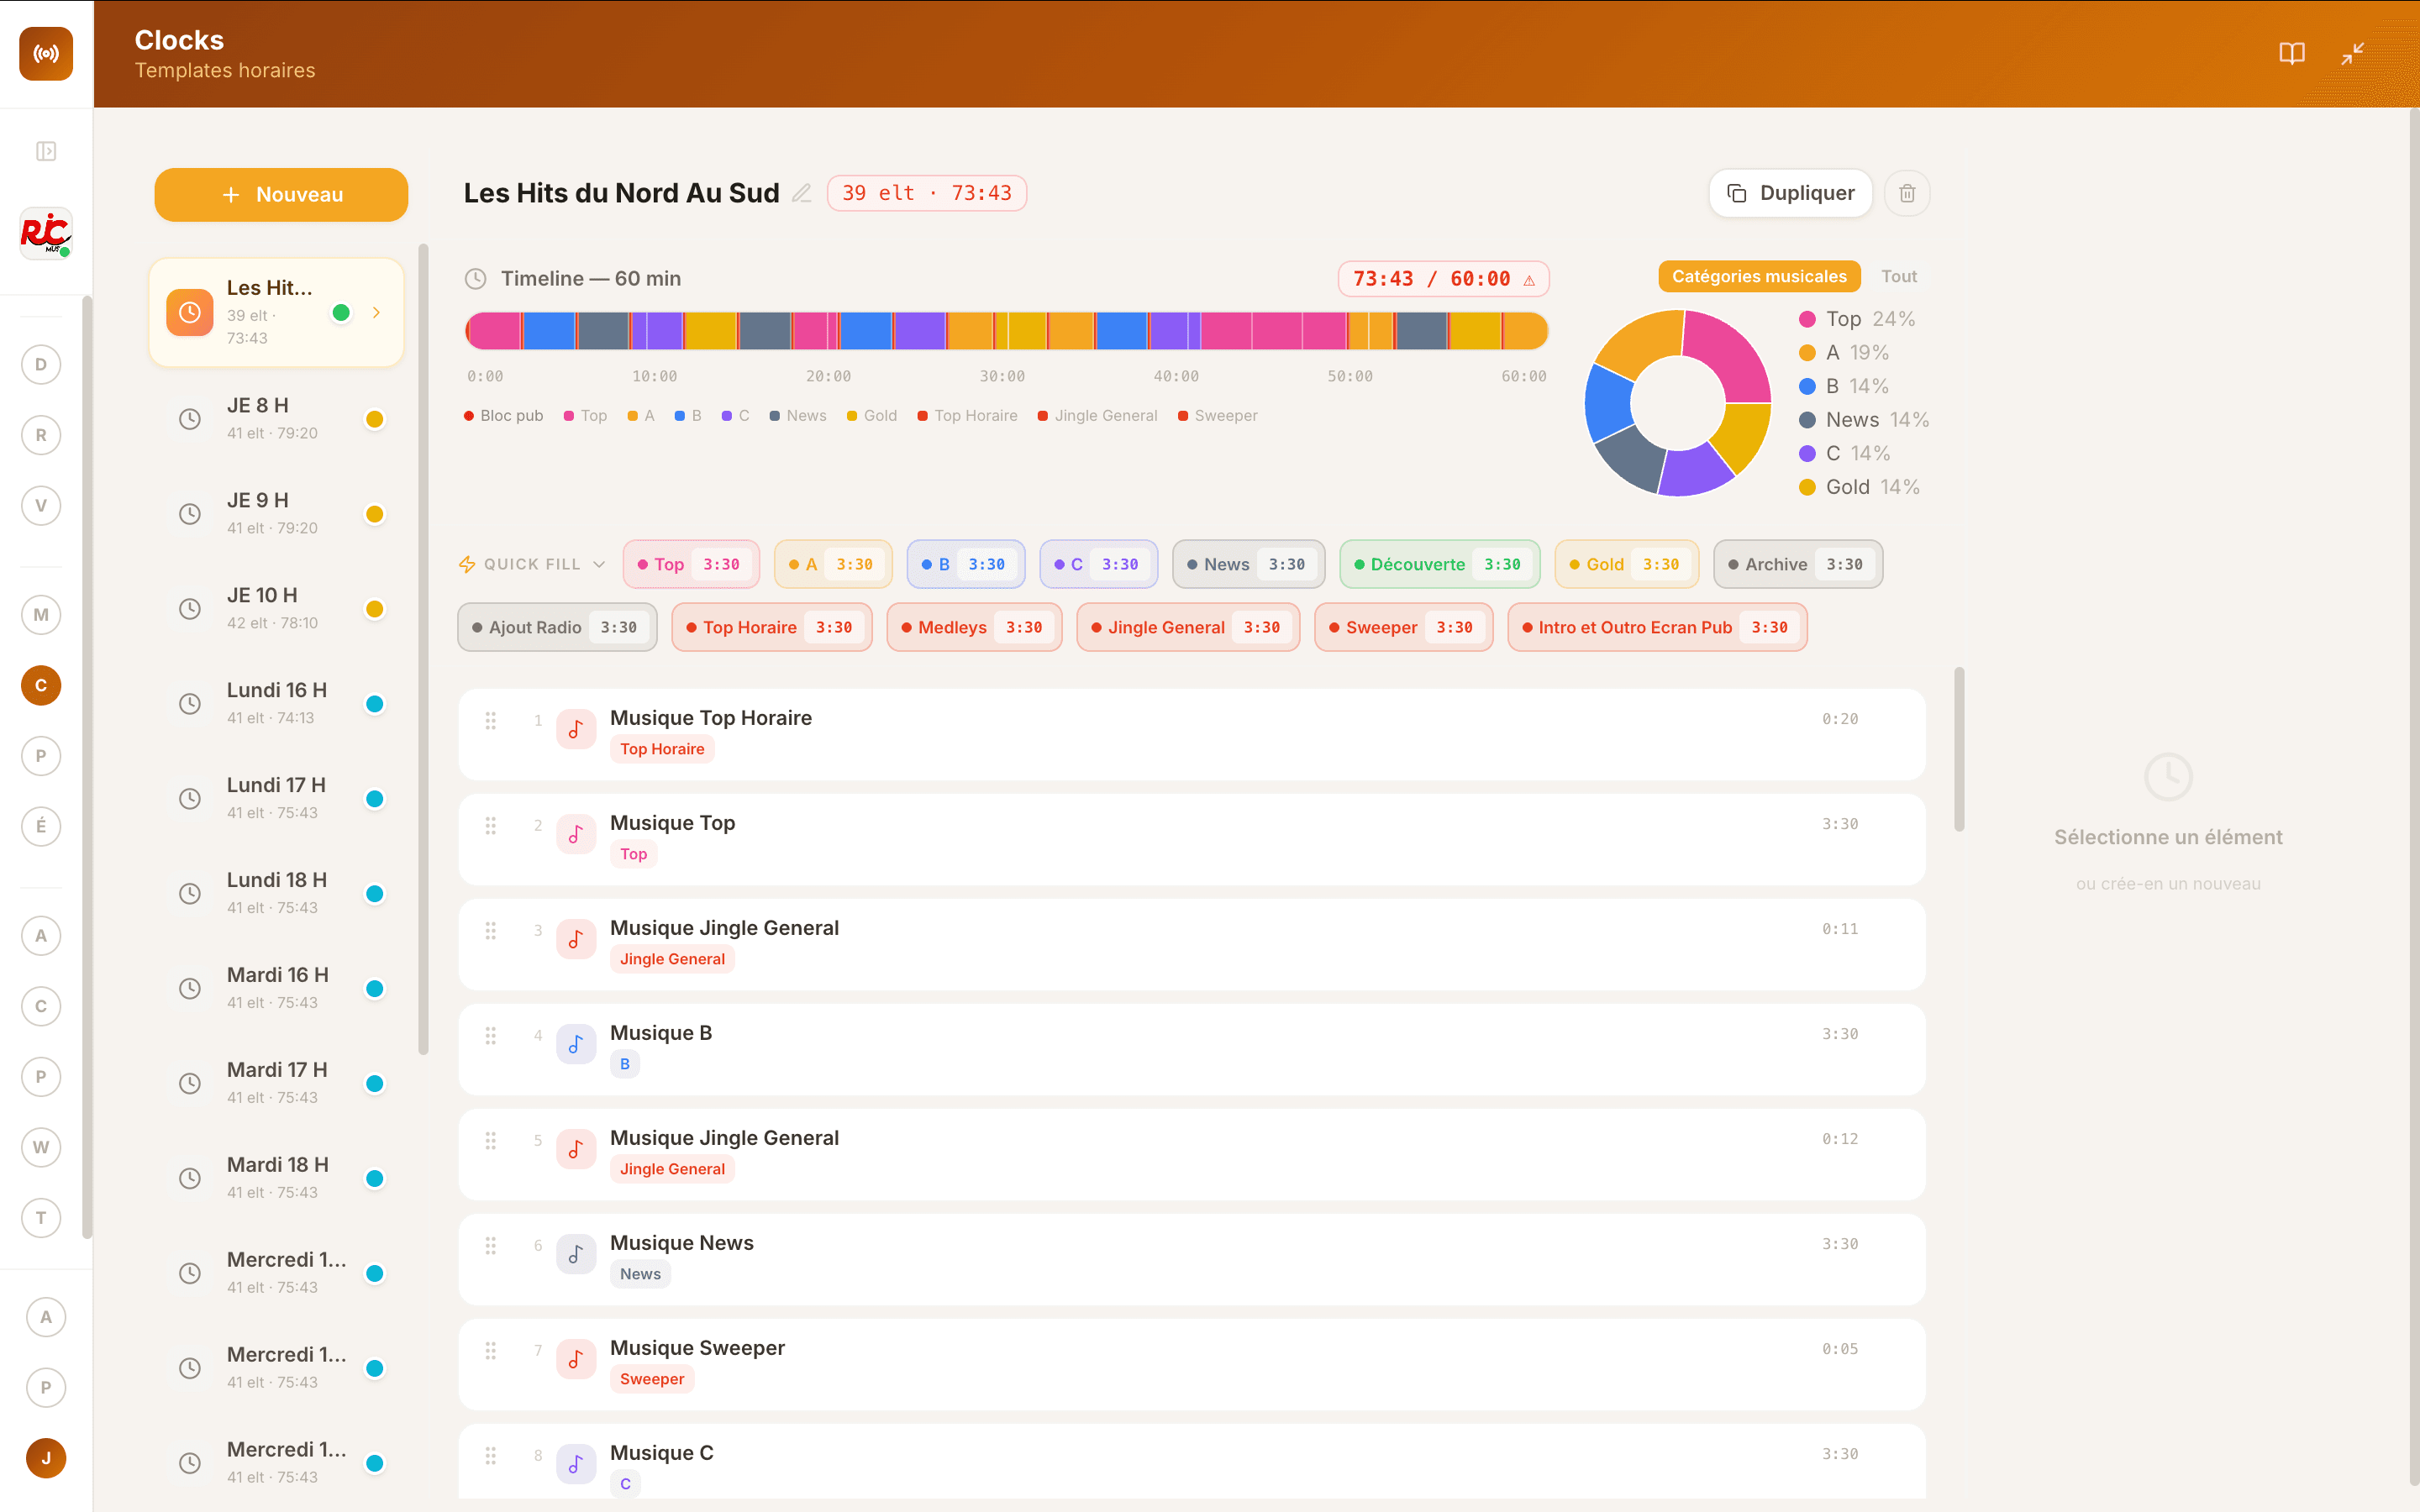
Task: Switch to Catégories musicales tab
Action: (x=1759, y=276)
